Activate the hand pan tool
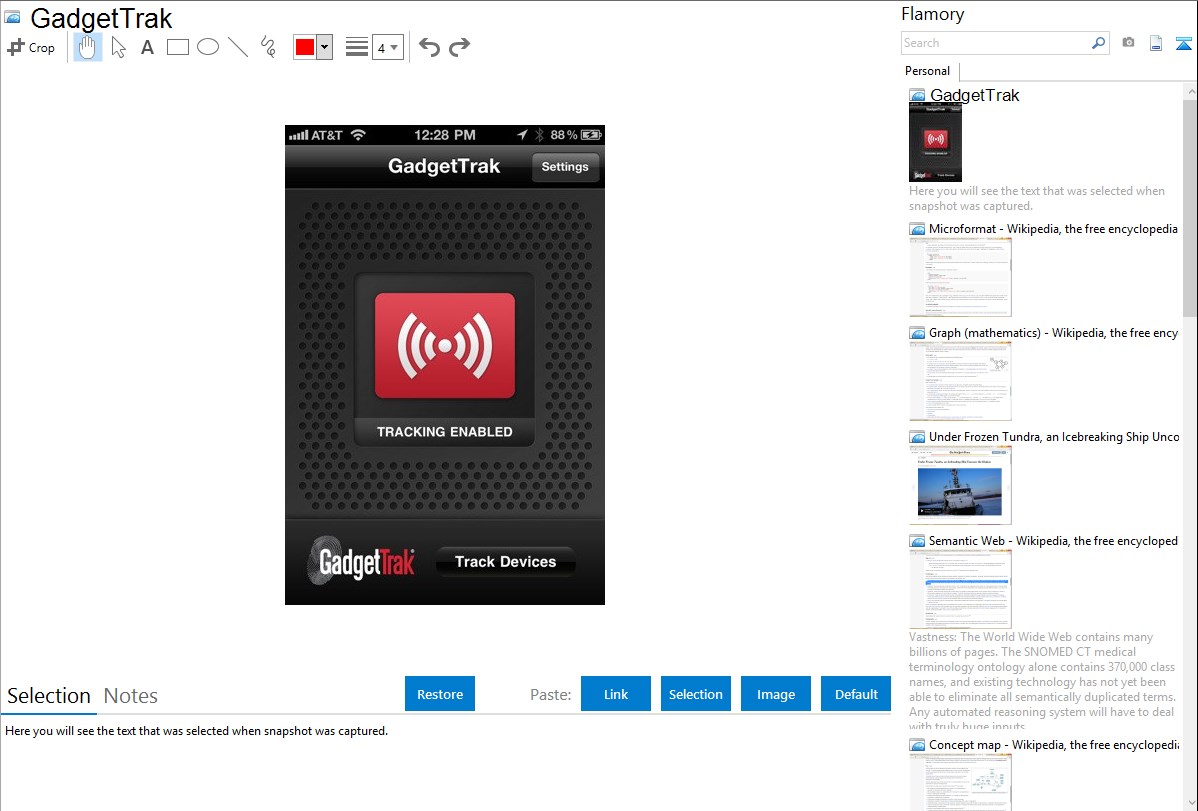The width and height of the screenshot is (1198, 811). click(88, 47)
